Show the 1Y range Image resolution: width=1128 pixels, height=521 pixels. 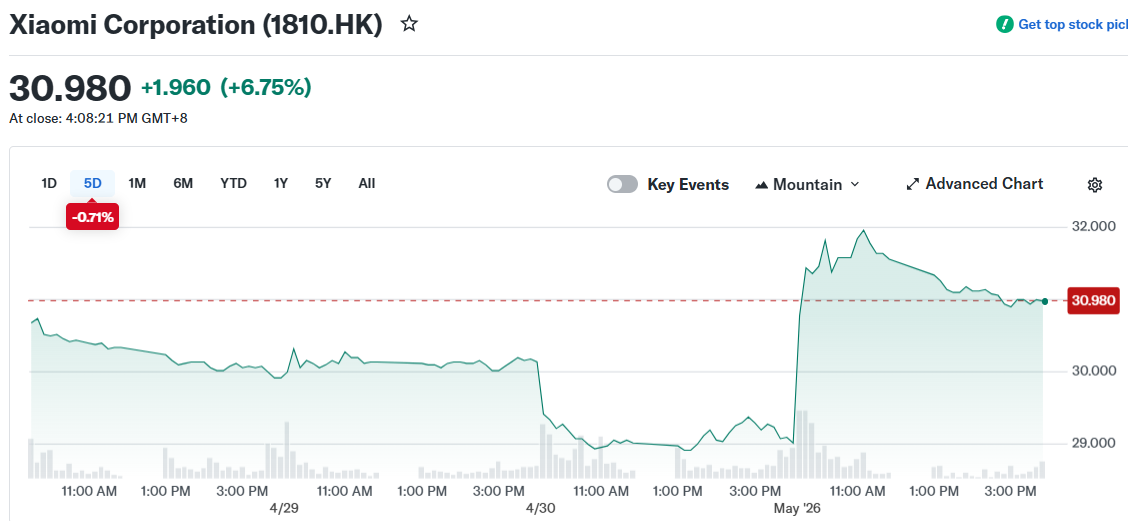coord(281,184)
